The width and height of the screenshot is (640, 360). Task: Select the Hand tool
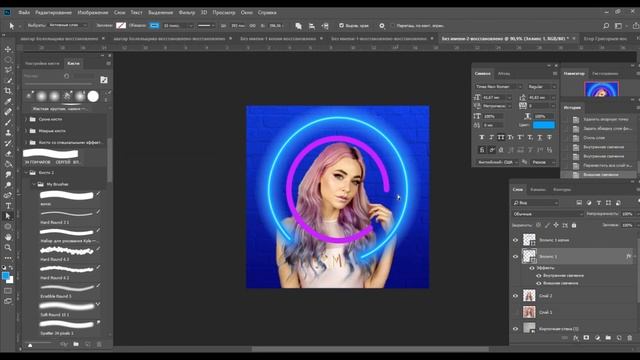point(8,237)
